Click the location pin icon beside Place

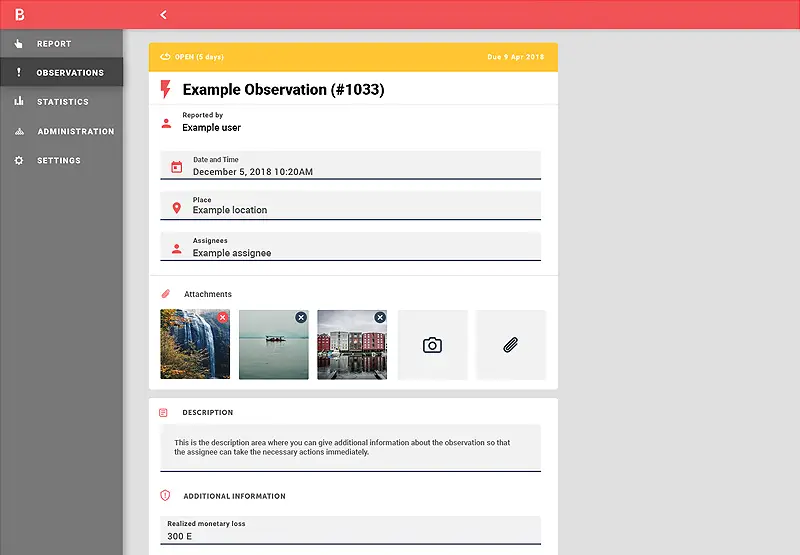(x=176, y=208)
